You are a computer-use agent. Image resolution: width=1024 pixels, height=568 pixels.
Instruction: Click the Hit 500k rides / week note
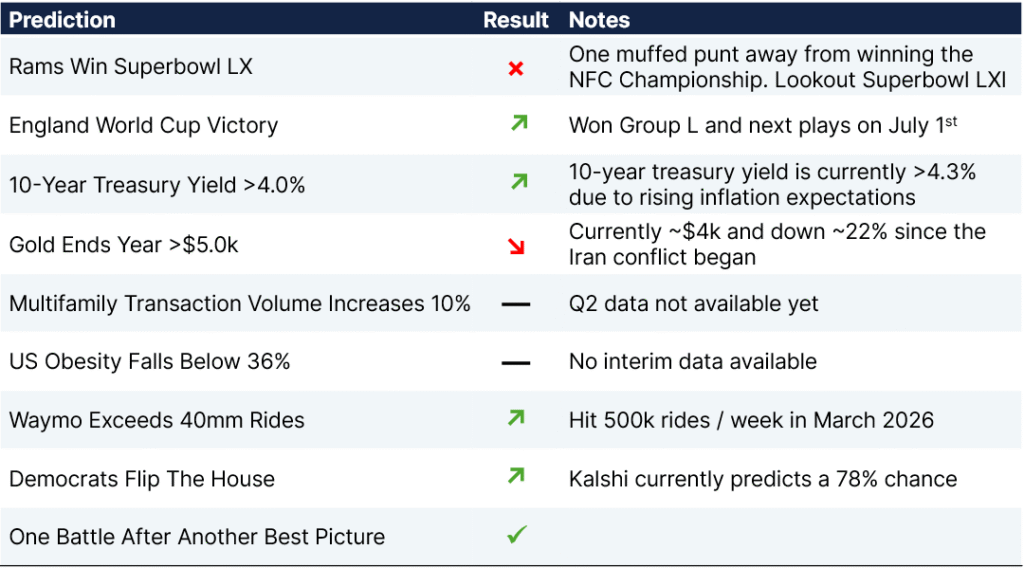[751, 420]
